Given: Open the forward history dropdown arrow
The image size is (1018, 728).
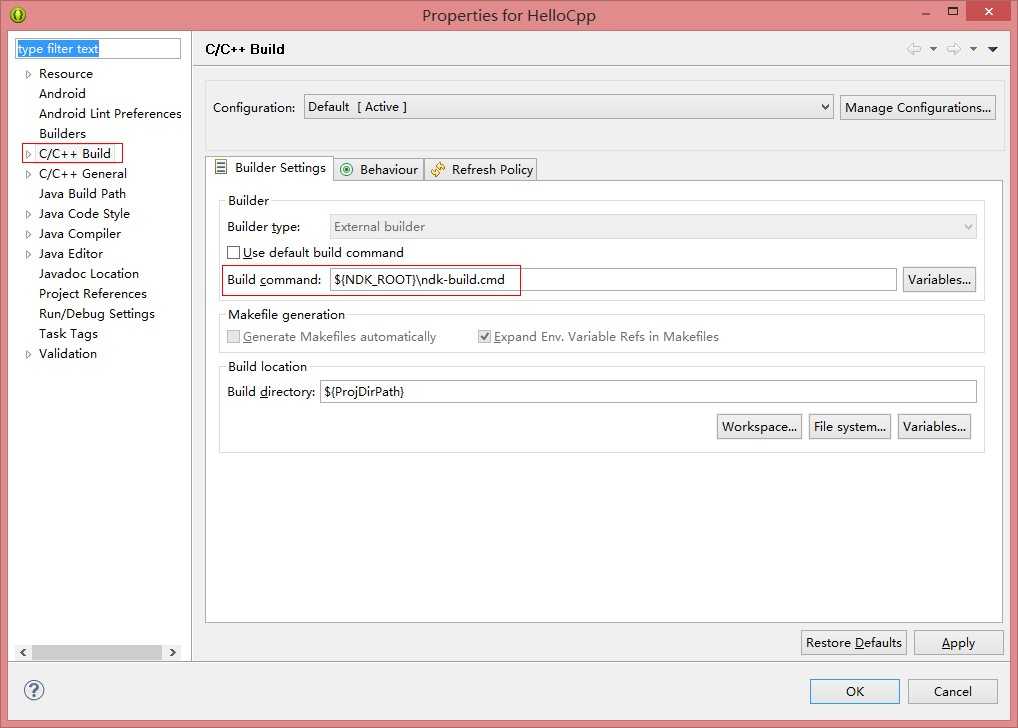Looking at the screenshot, I should [973, 49].
